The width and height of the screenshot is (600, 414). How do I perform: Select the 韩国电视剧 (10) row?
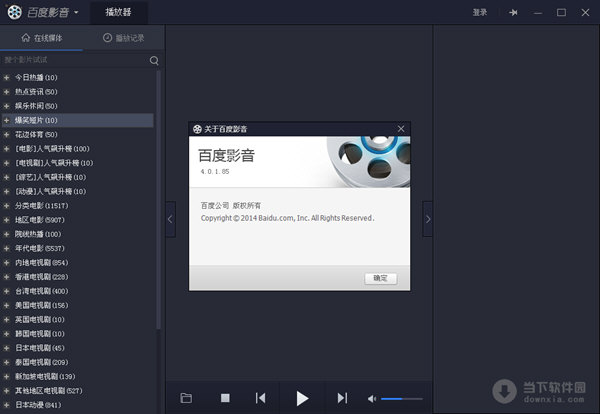pyautogui.click(x=78, y=334)
